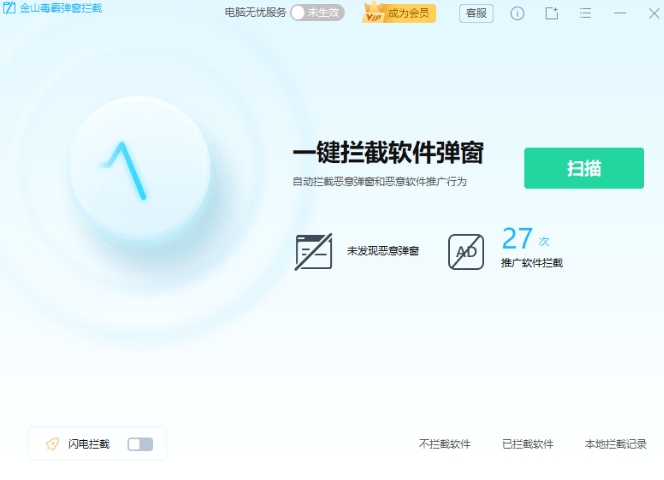The width and height of the screenshot is (664, 480).
Task: Click the 电脑无忧服务 label
Action: click(255, 13)
